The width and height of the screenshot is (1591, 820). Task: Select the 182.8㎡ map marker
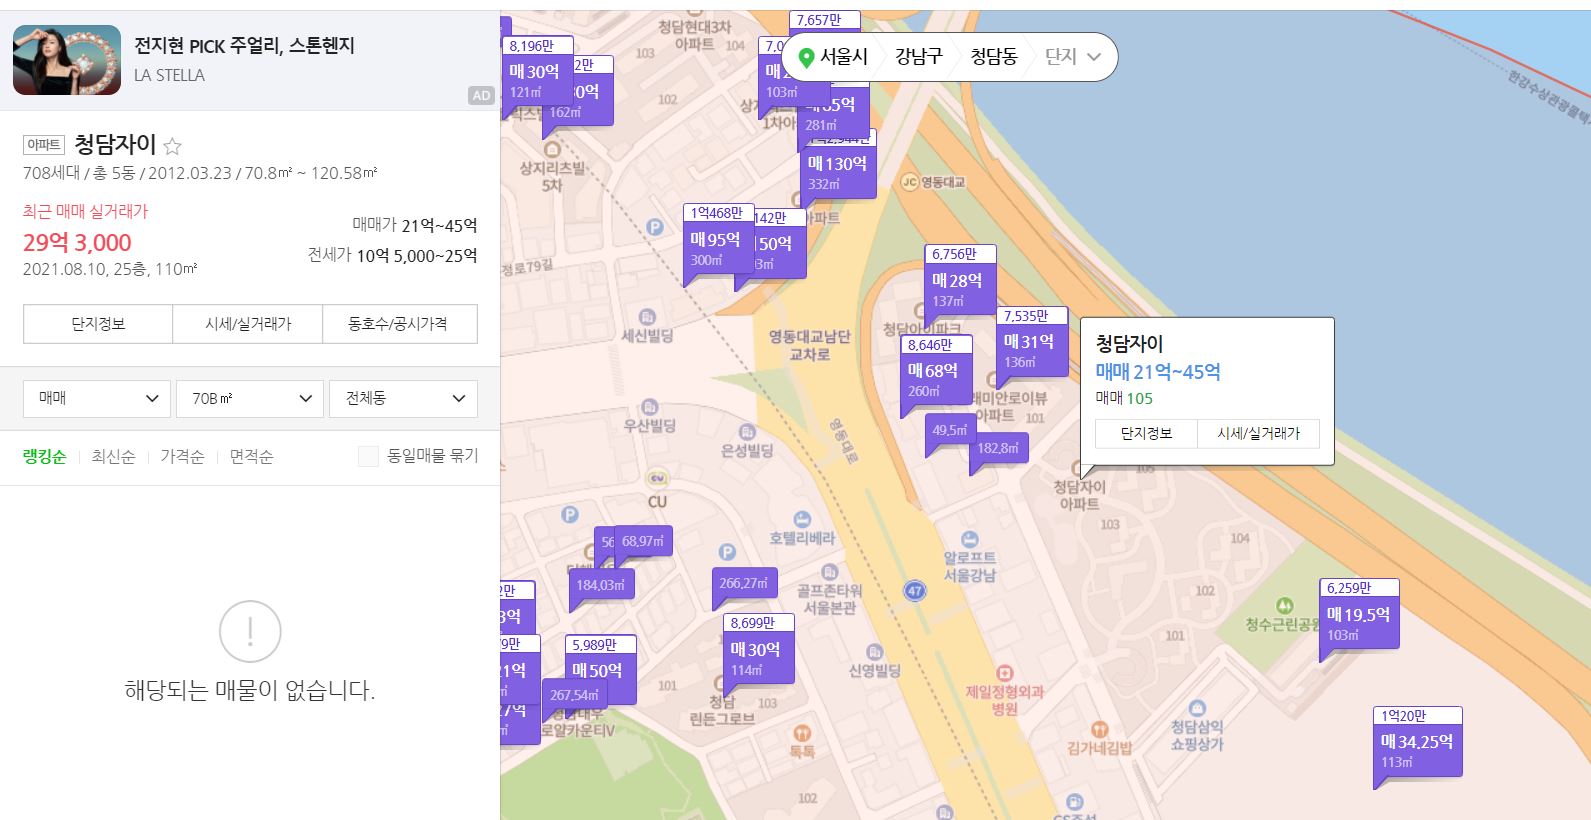[998, 449]
